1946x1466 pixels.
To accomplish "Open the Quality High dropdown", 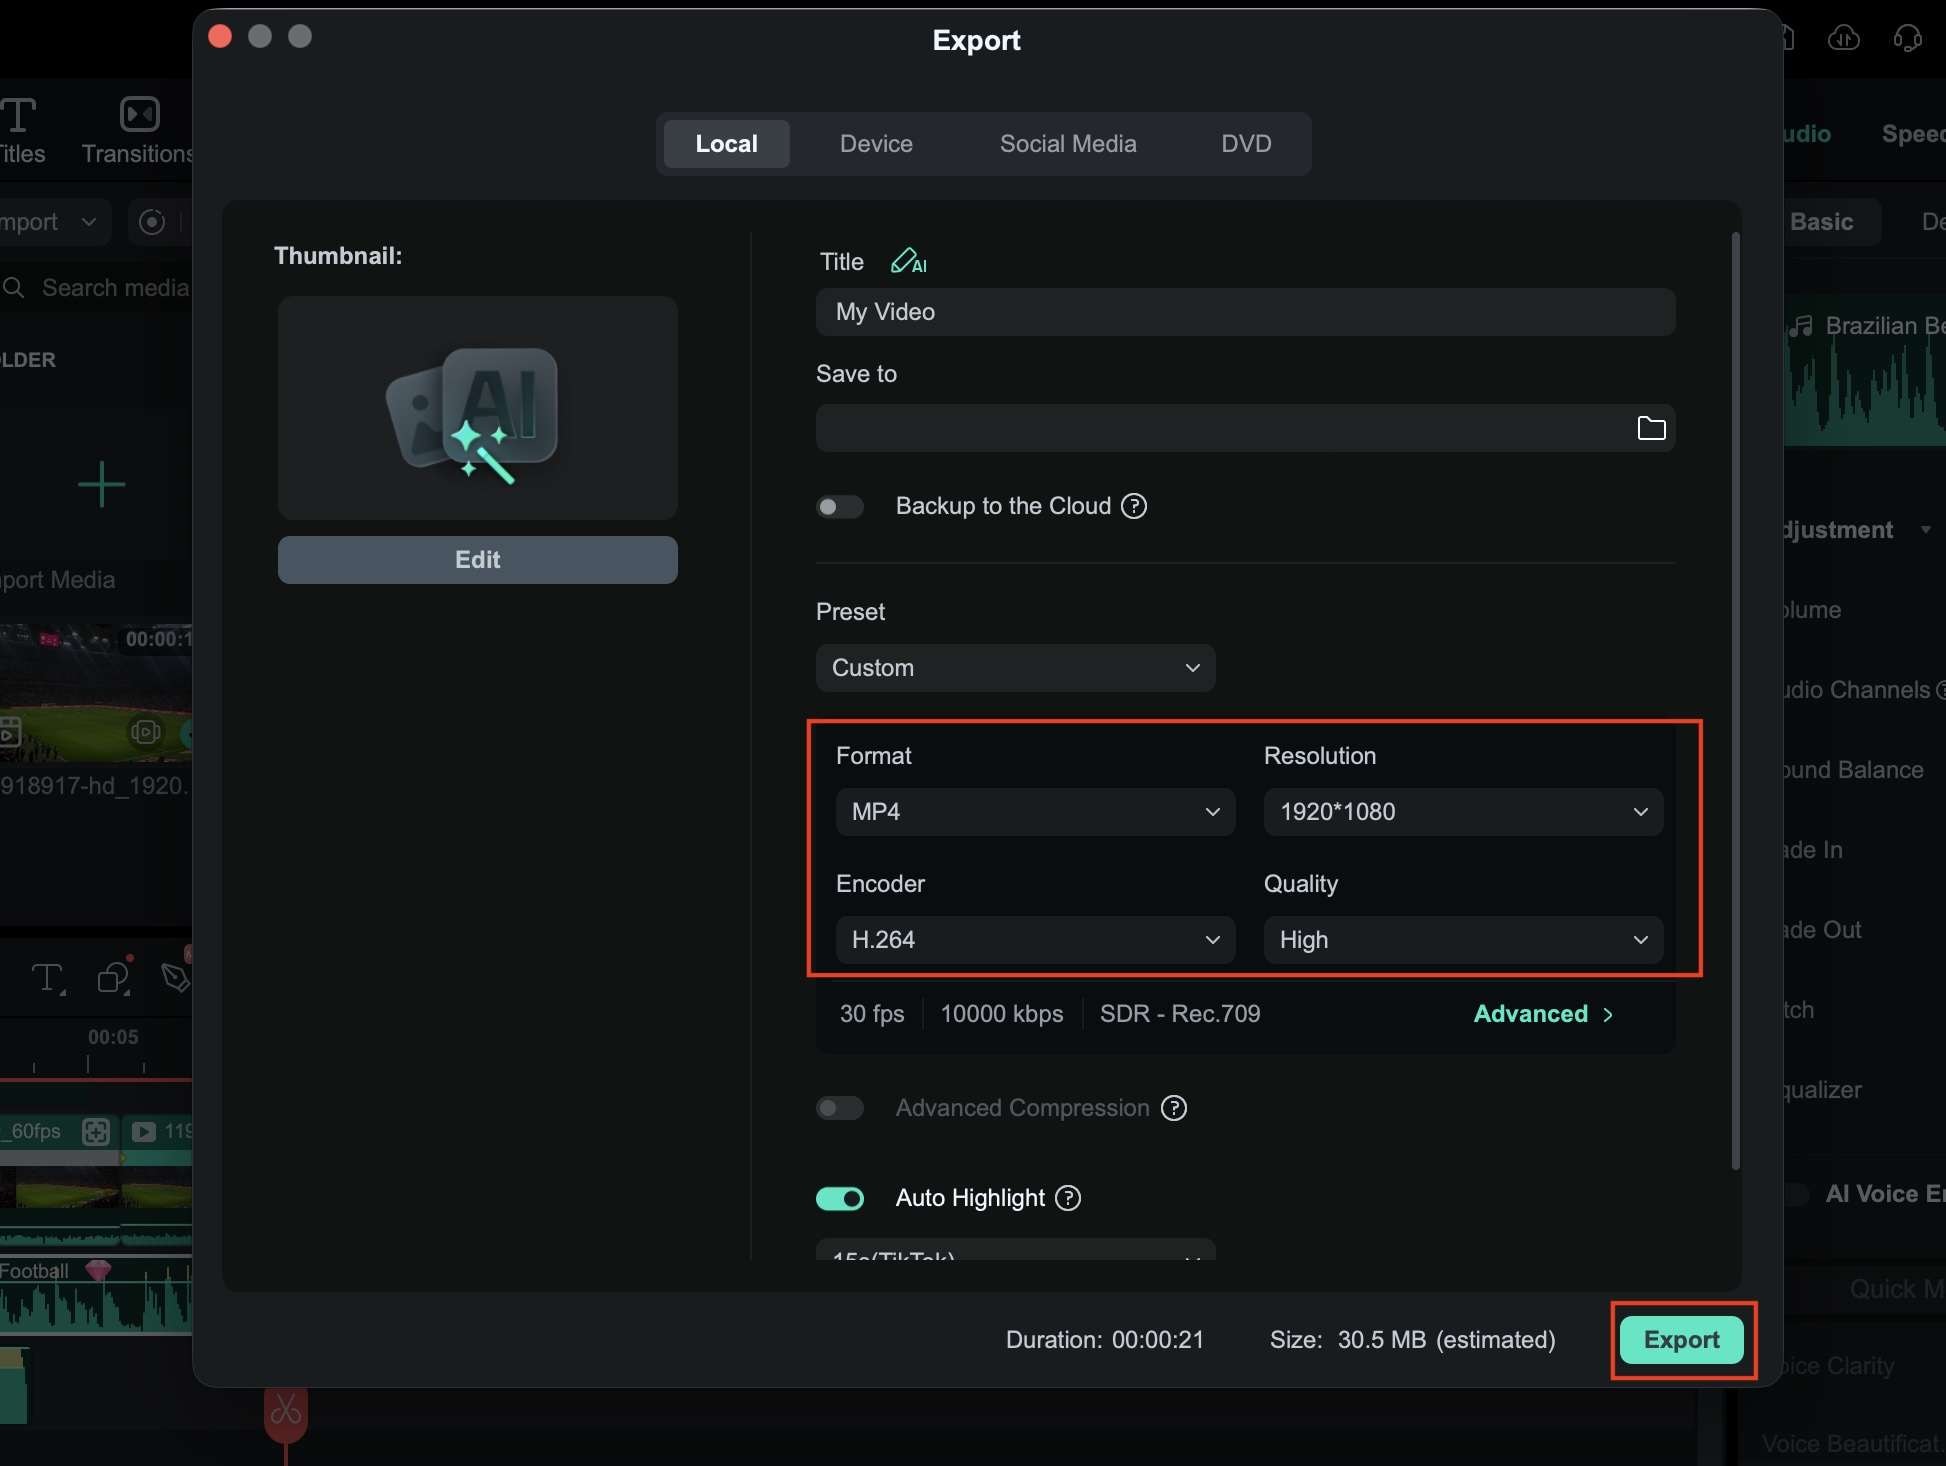I will 1463,940.
